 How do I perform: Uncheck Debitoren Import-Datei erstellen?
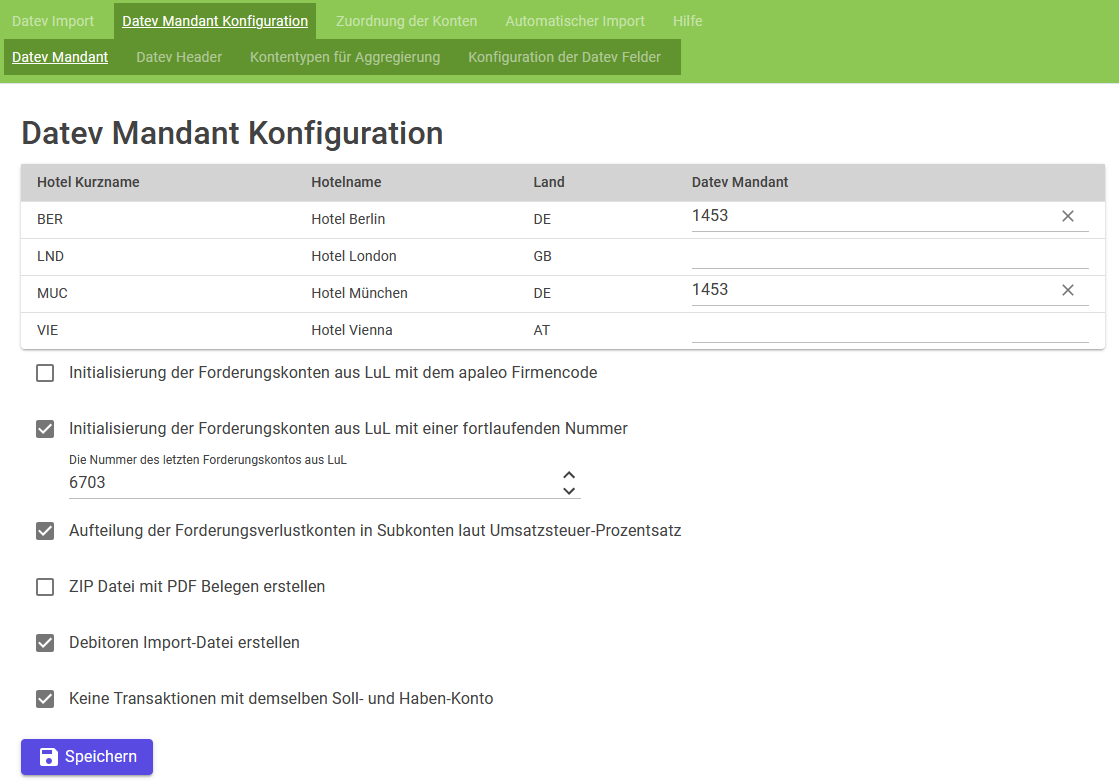click(45, 643)
